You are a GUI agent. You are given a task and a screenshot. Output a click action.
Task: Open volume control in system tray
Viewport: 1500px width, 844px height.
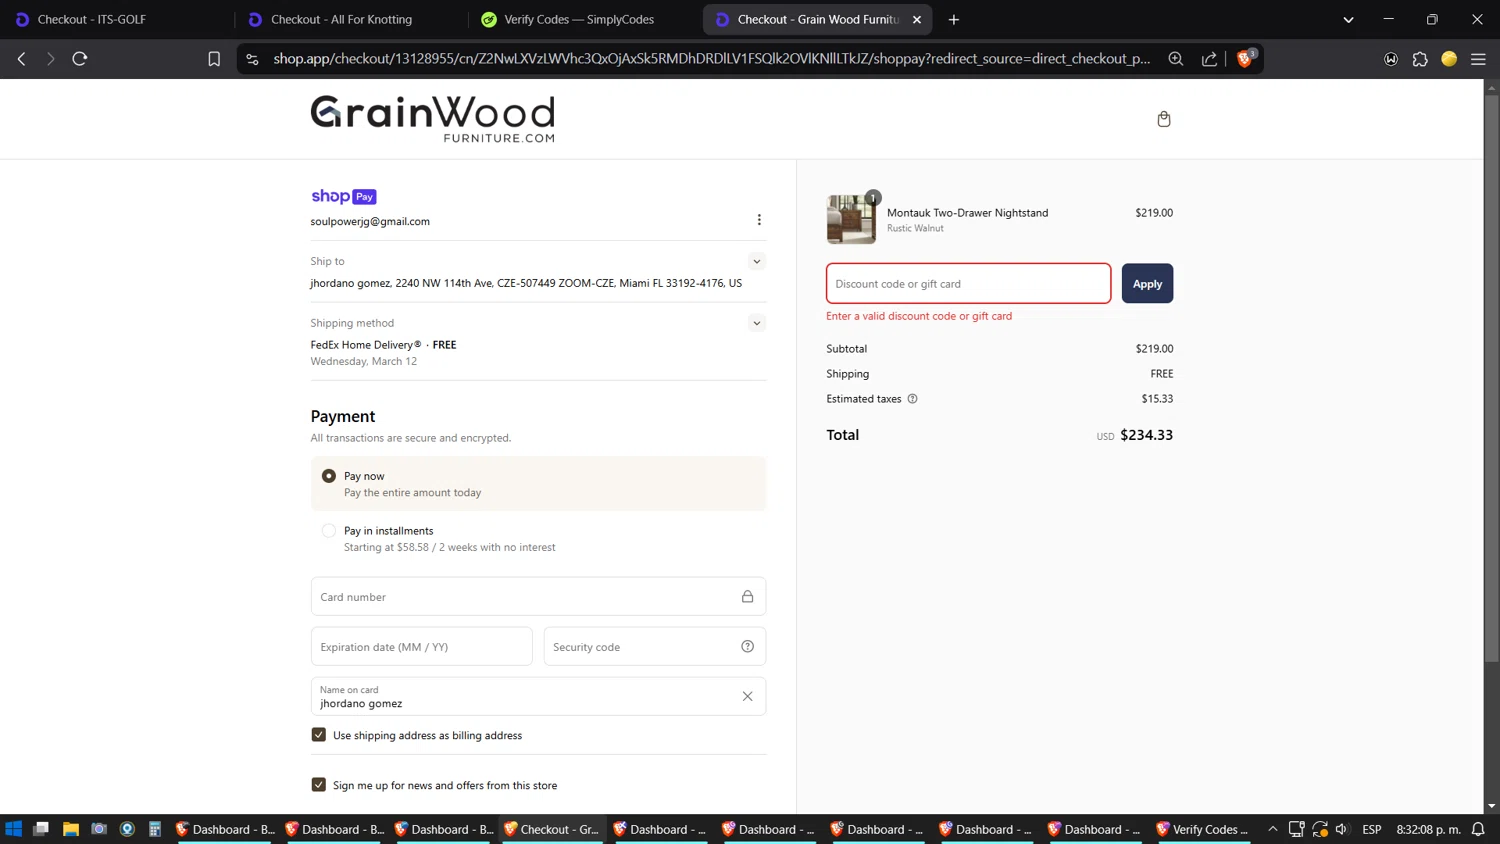click(1342, 829)
